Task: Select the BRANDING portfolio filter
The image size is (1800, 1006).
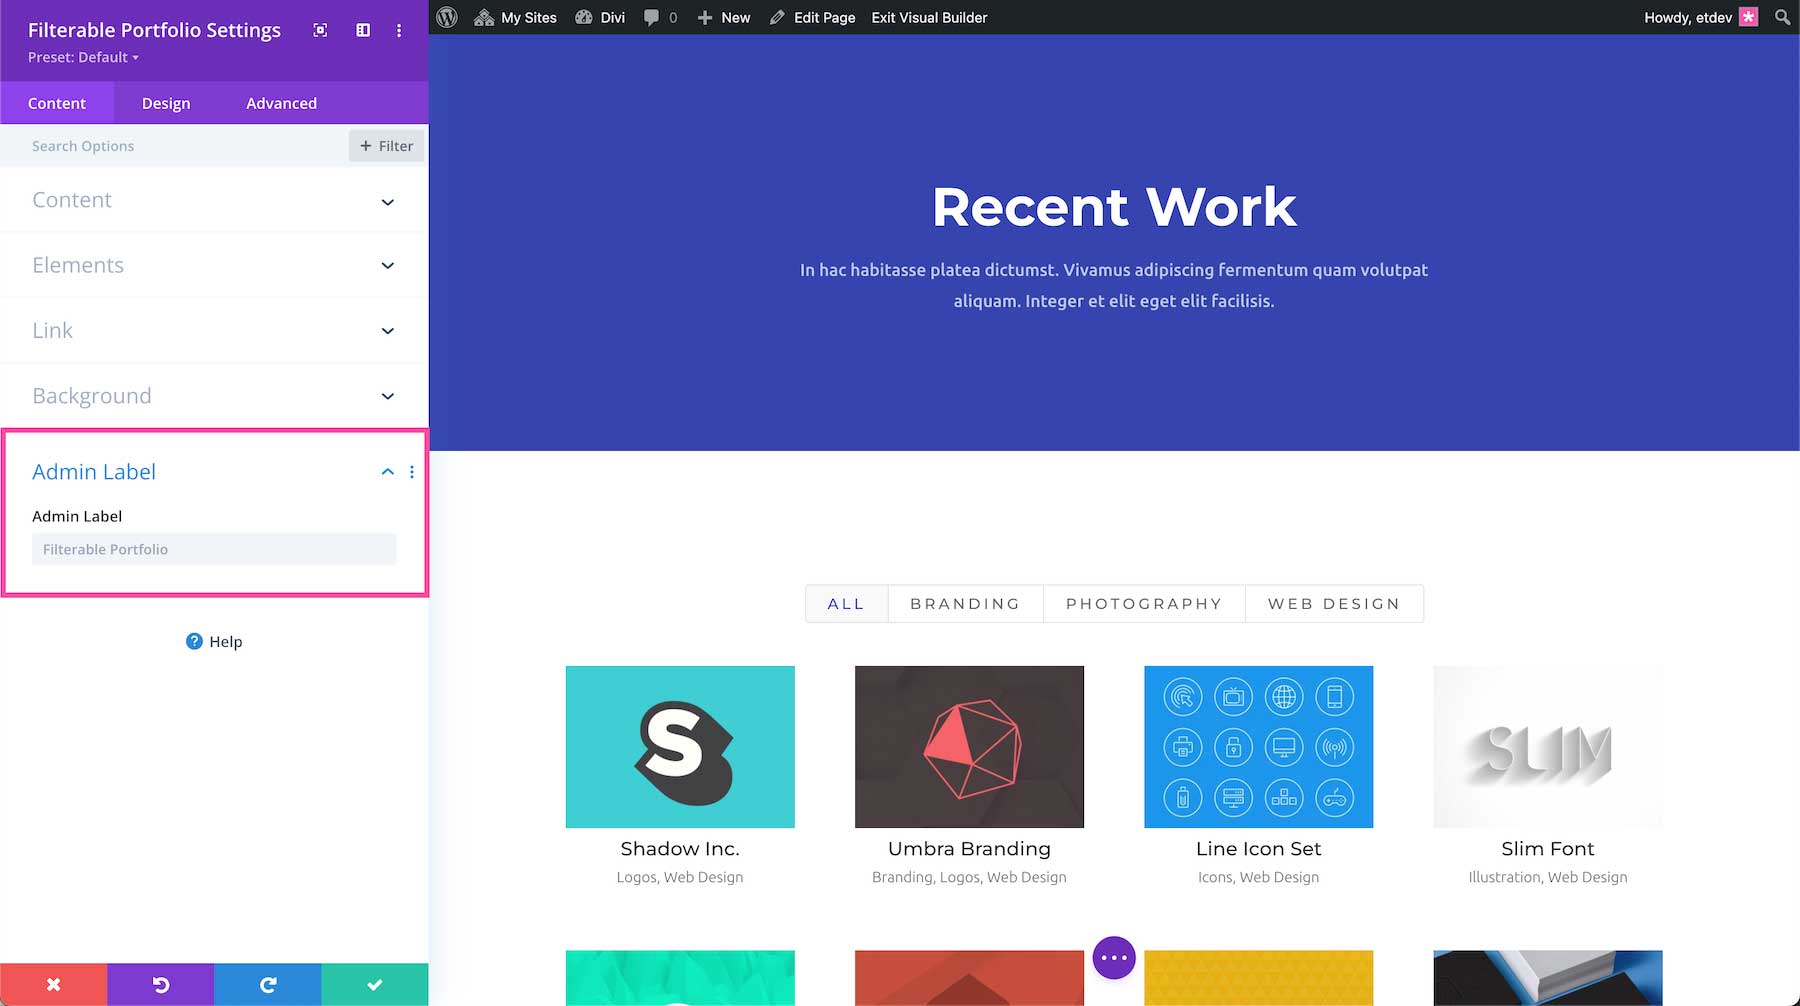Action: coord(963,604)
